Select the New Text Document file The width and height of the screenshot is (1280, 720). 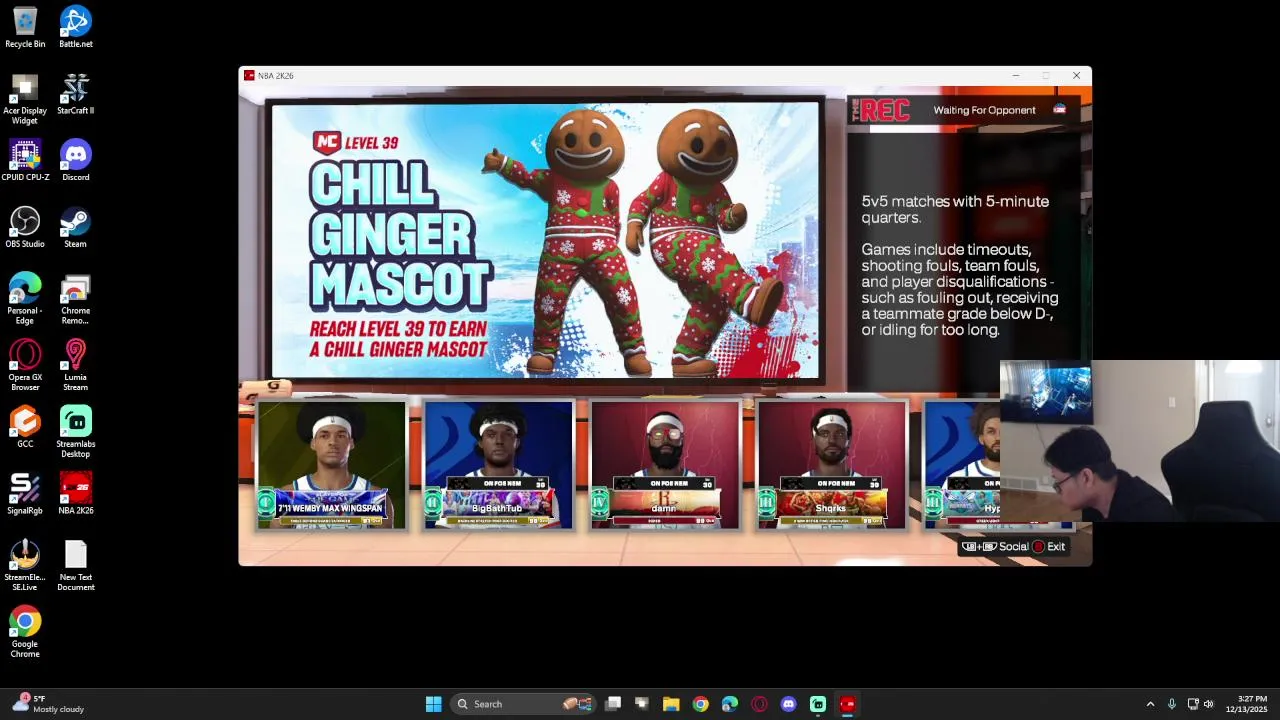[x=75, y=566]
